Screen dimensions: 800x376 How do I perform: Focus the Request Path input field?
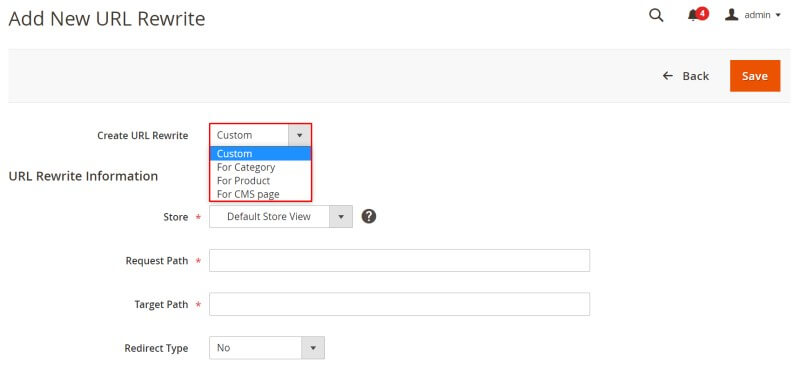399,260
